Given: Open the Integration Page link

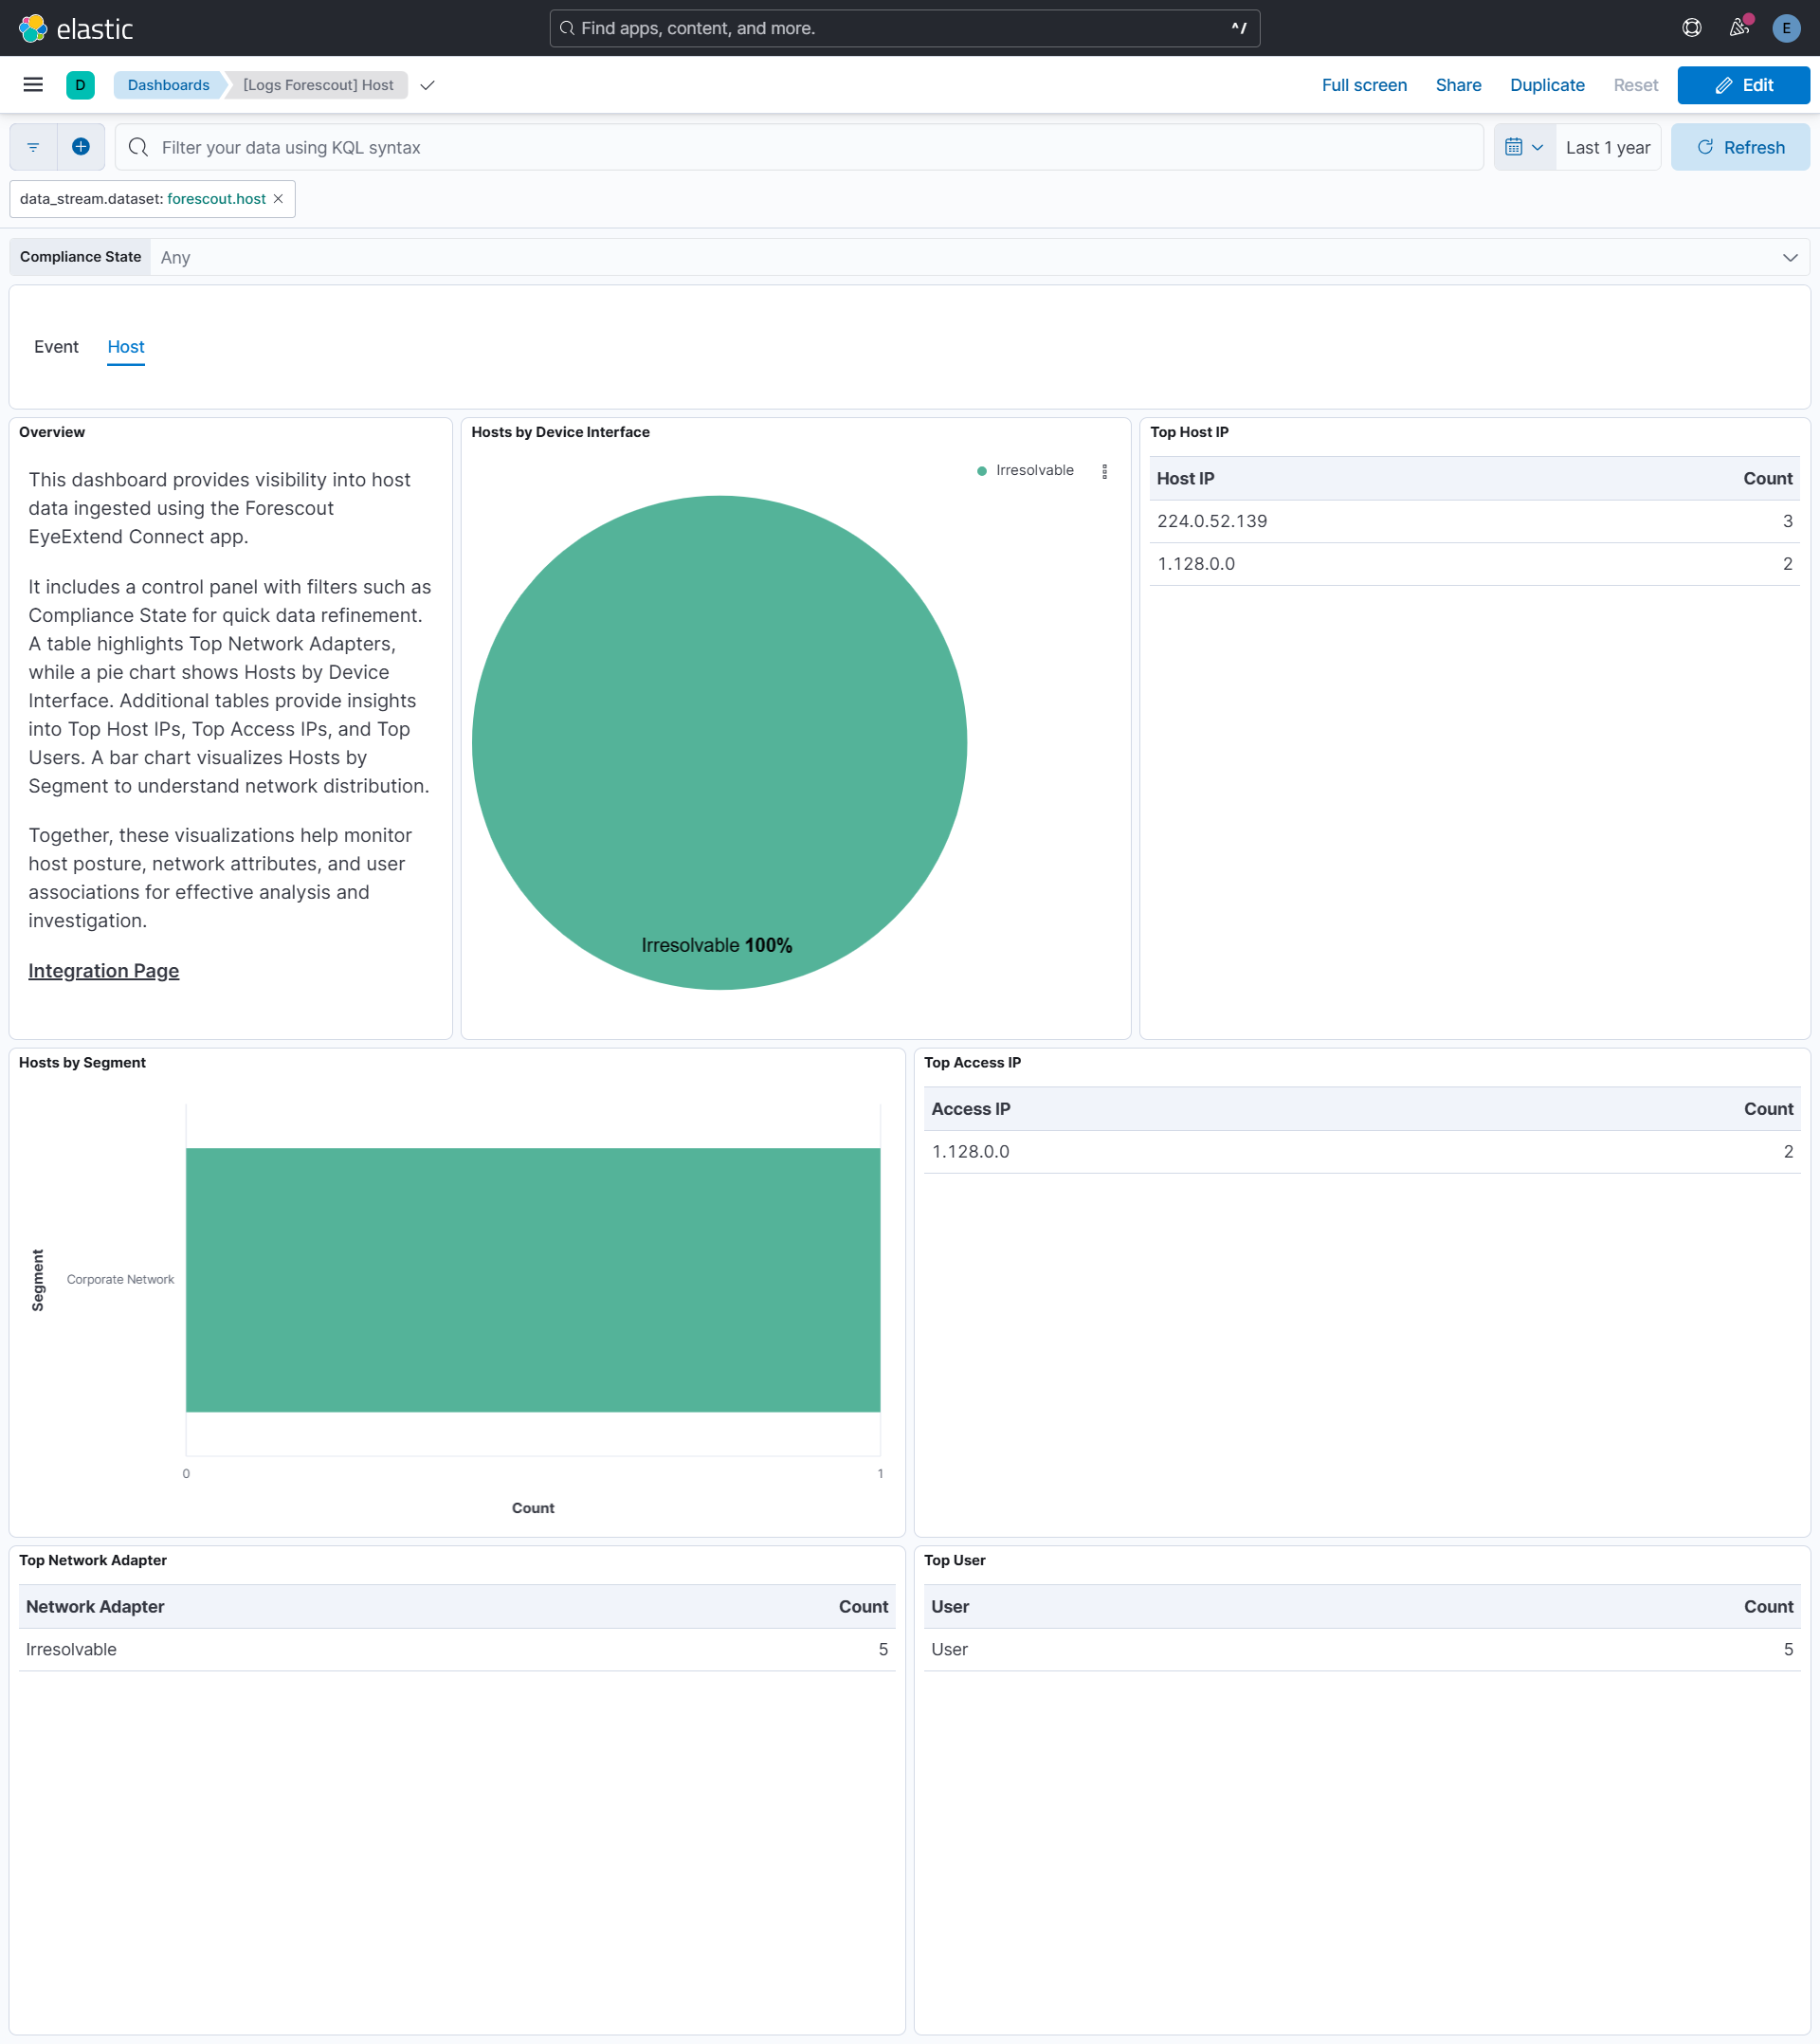Looking at the screenshot, I should [103, 970].
